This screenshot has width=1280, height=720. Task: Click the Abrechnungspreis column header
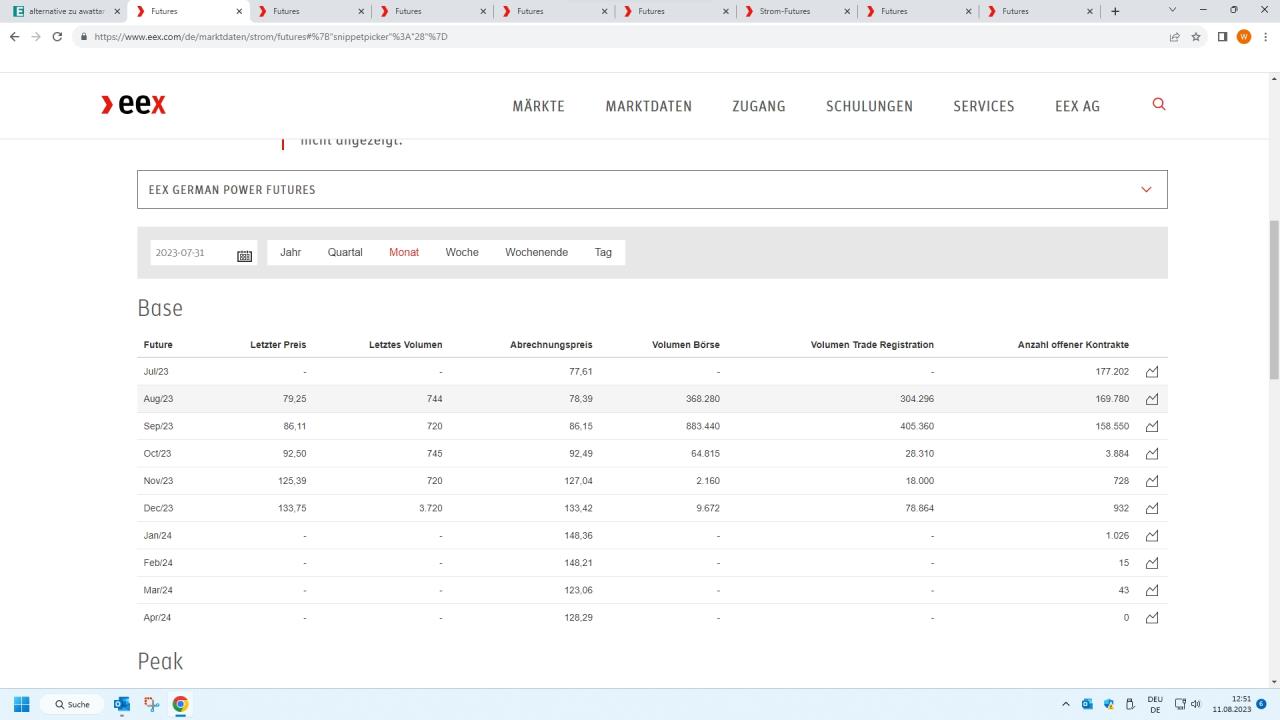pyautogui.click(x=551, y=345)
